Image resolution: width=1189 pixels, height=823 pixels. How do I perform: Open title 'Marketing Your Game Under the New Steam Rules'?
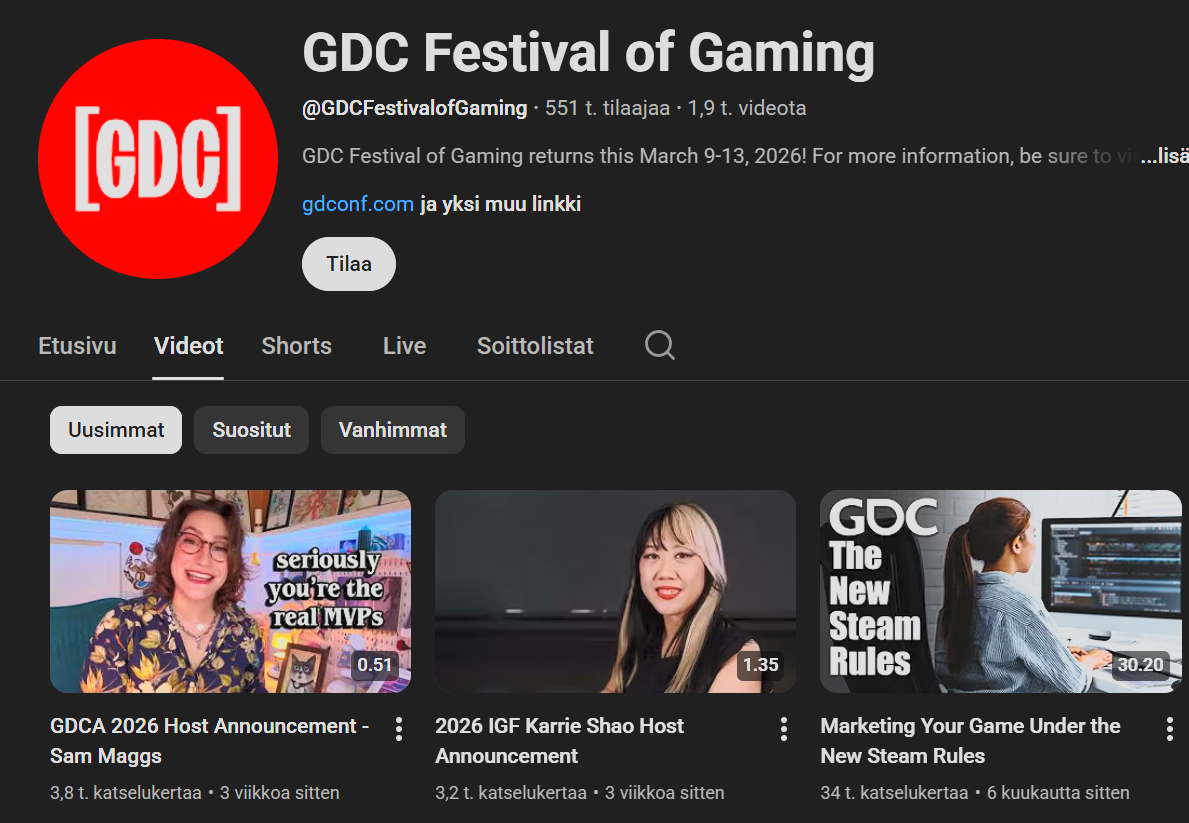click(x=971, y=741)
